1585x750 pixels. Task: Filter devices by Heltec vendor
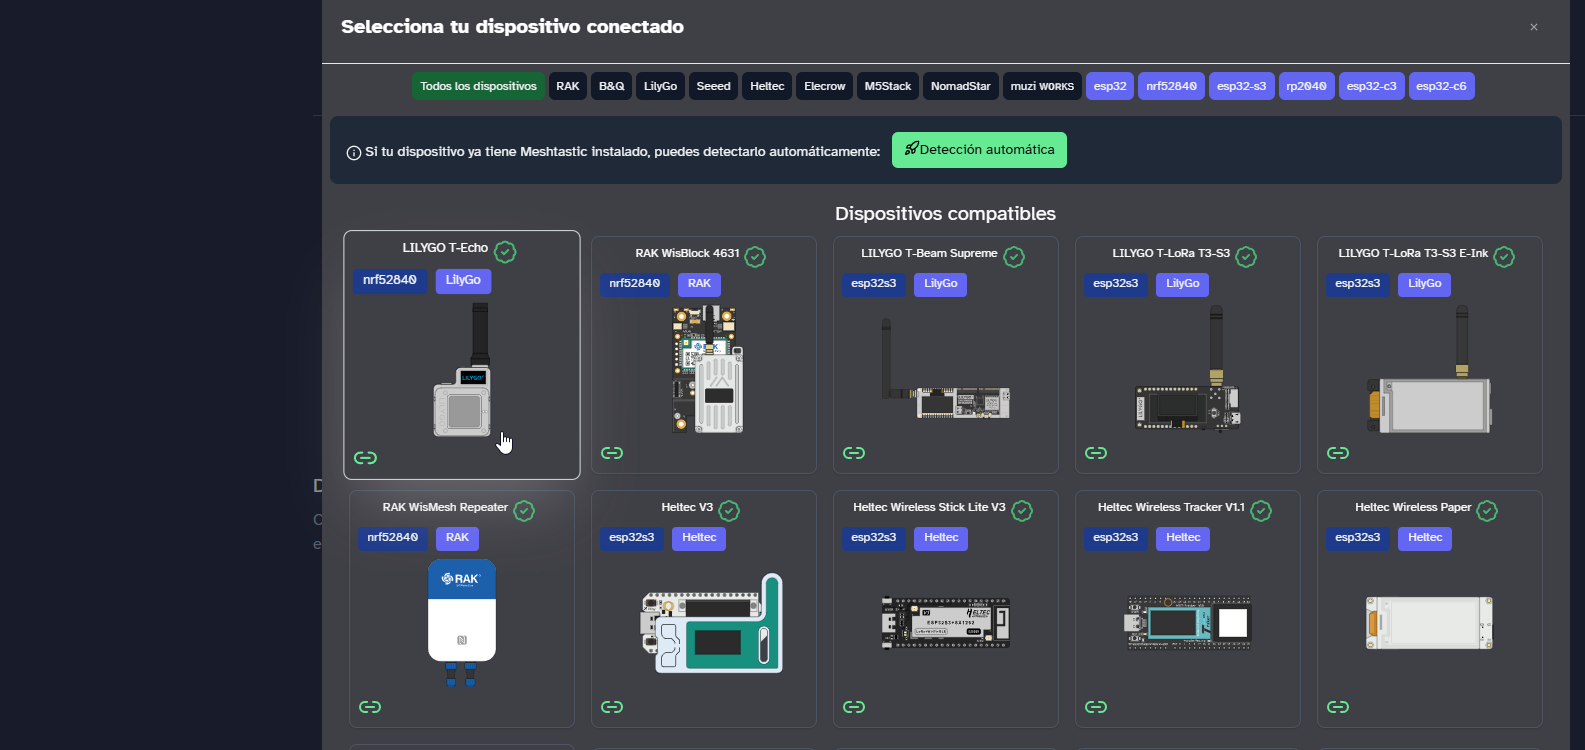(767, 86)
